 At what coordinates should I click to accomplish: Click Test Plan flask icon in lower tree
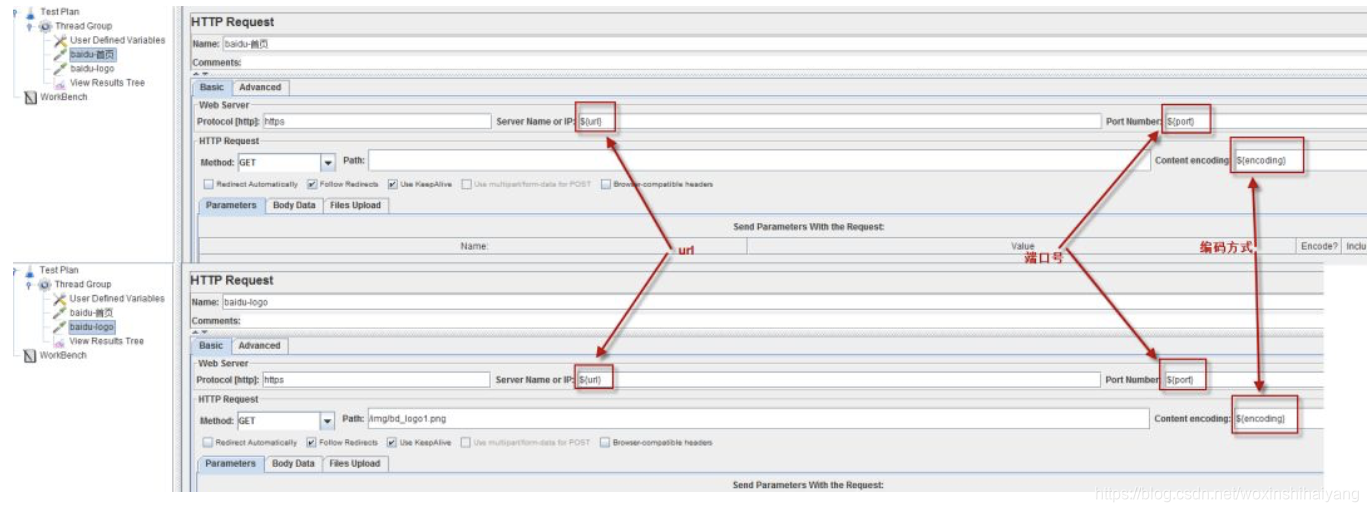29,270
